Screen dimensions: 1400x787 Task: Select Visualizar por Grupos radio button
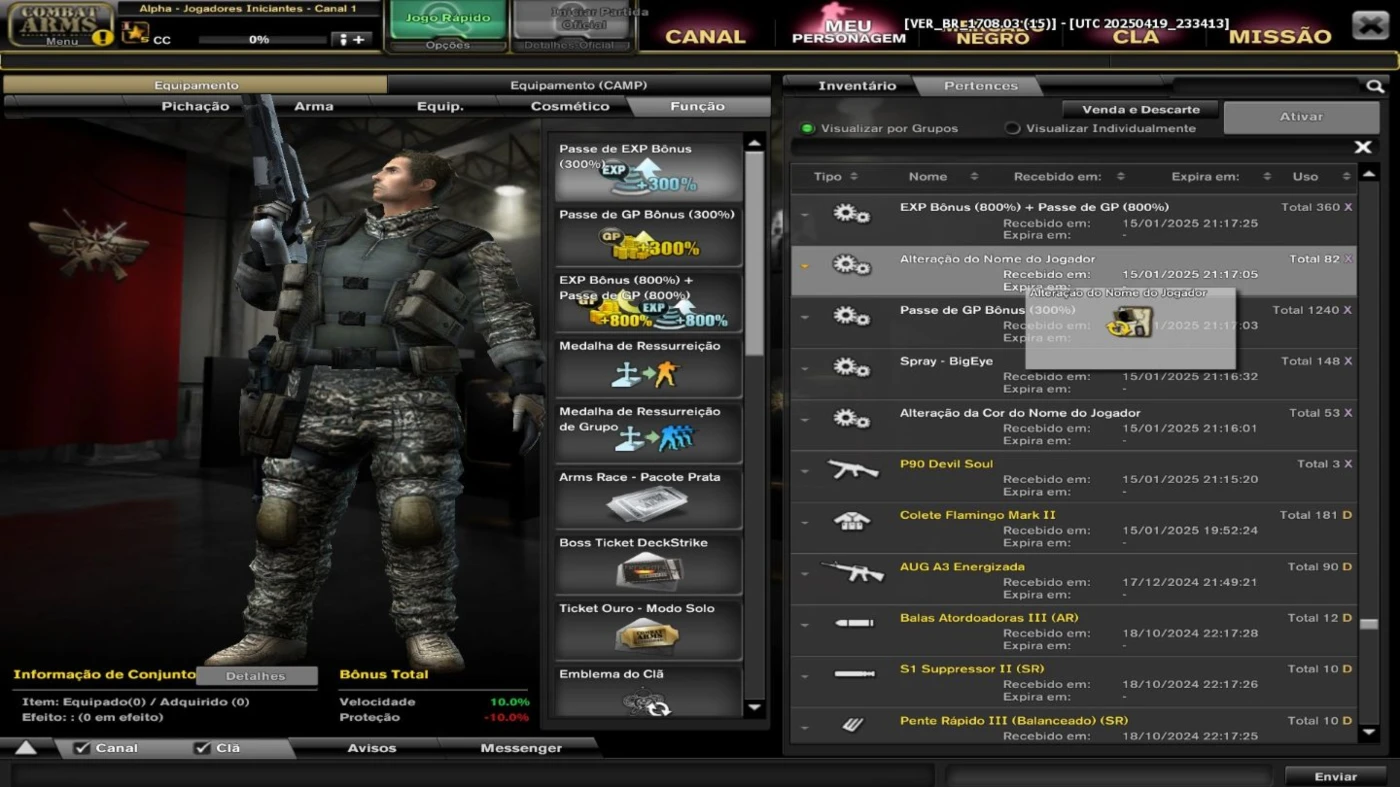pos(807,129)
